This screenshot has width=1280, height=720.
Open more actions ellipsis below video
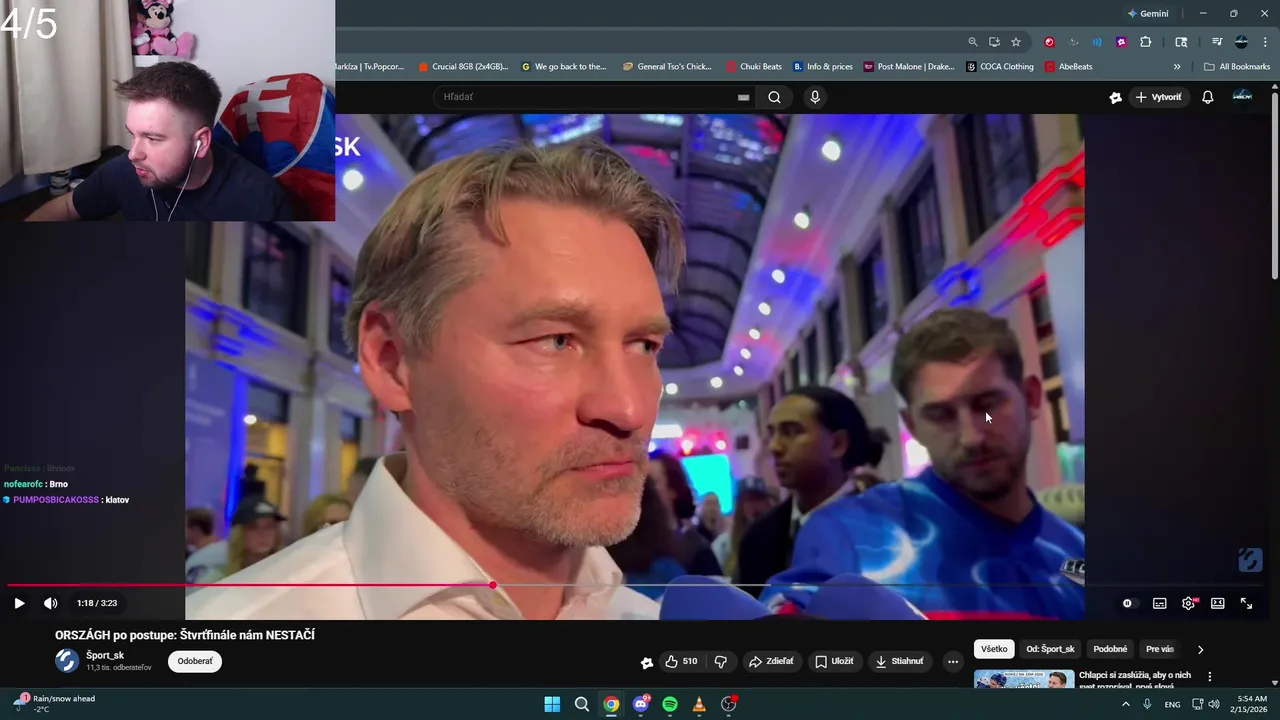tap(953, 661)
